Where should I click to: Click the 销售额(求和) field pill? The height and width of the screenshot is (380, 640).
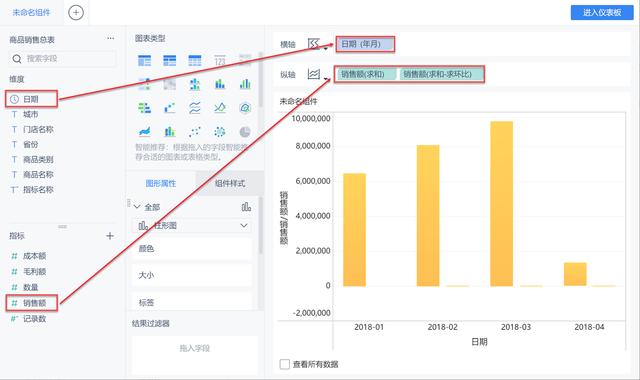coord(367,74)
